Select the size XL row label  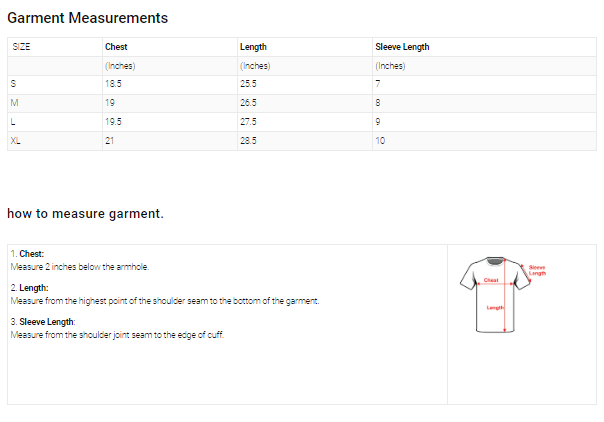tap(15, 141)
